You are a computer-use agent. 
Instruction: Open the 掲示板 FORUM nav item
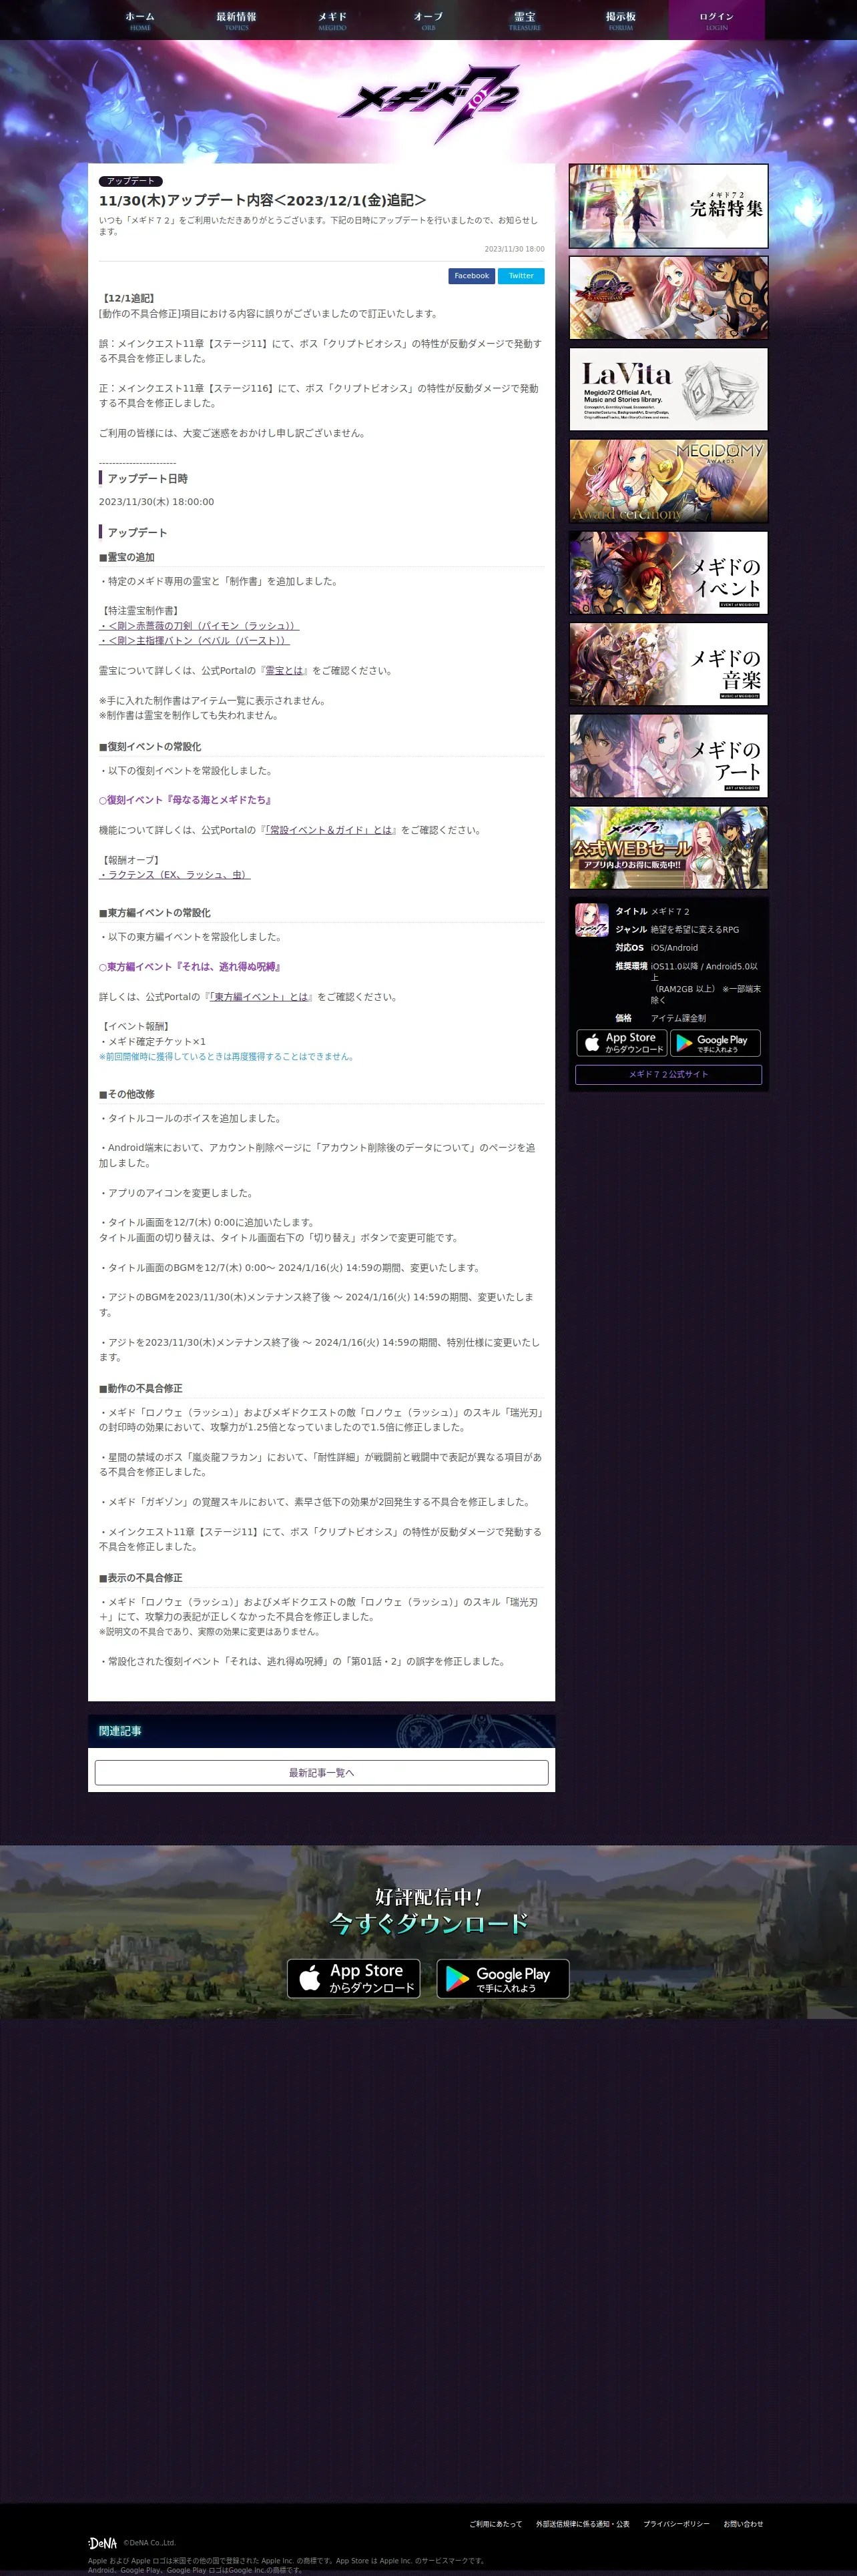click(620, 20)
